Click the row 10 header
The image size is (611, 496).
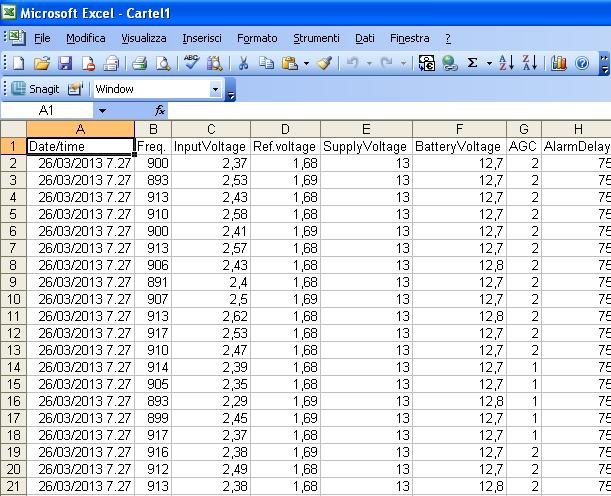click(x=12, y=299)
